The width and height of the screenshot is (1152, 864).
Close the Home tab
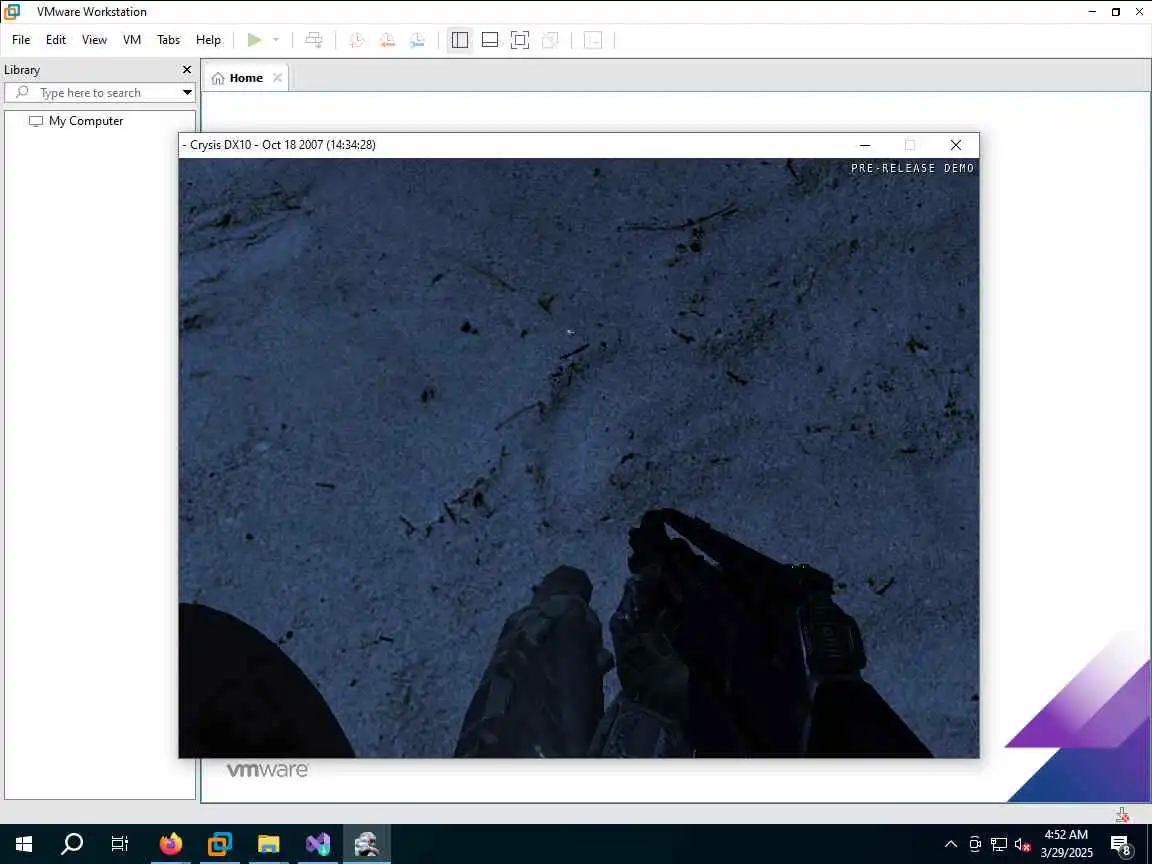(277, 78)
